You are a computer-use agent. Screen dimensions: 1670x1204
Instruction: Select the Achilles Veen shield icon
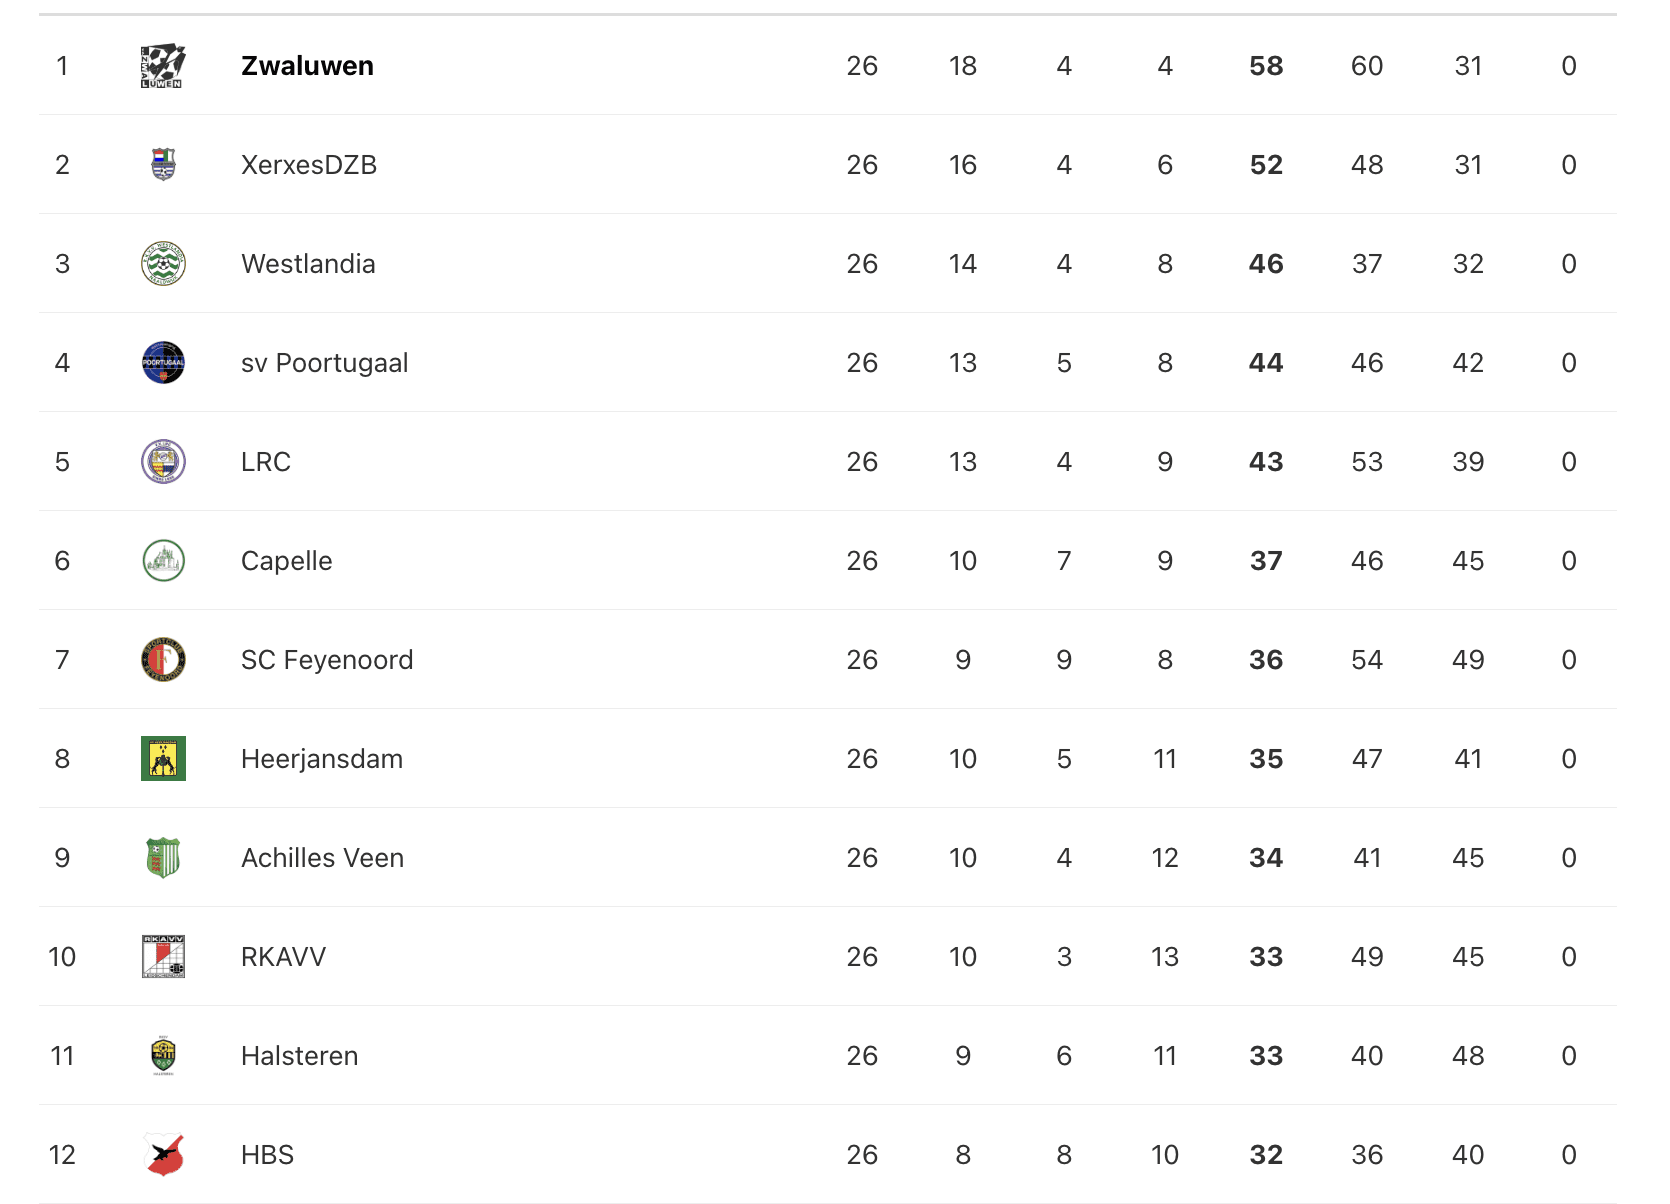pyautogui.click(x=163, y=857)
